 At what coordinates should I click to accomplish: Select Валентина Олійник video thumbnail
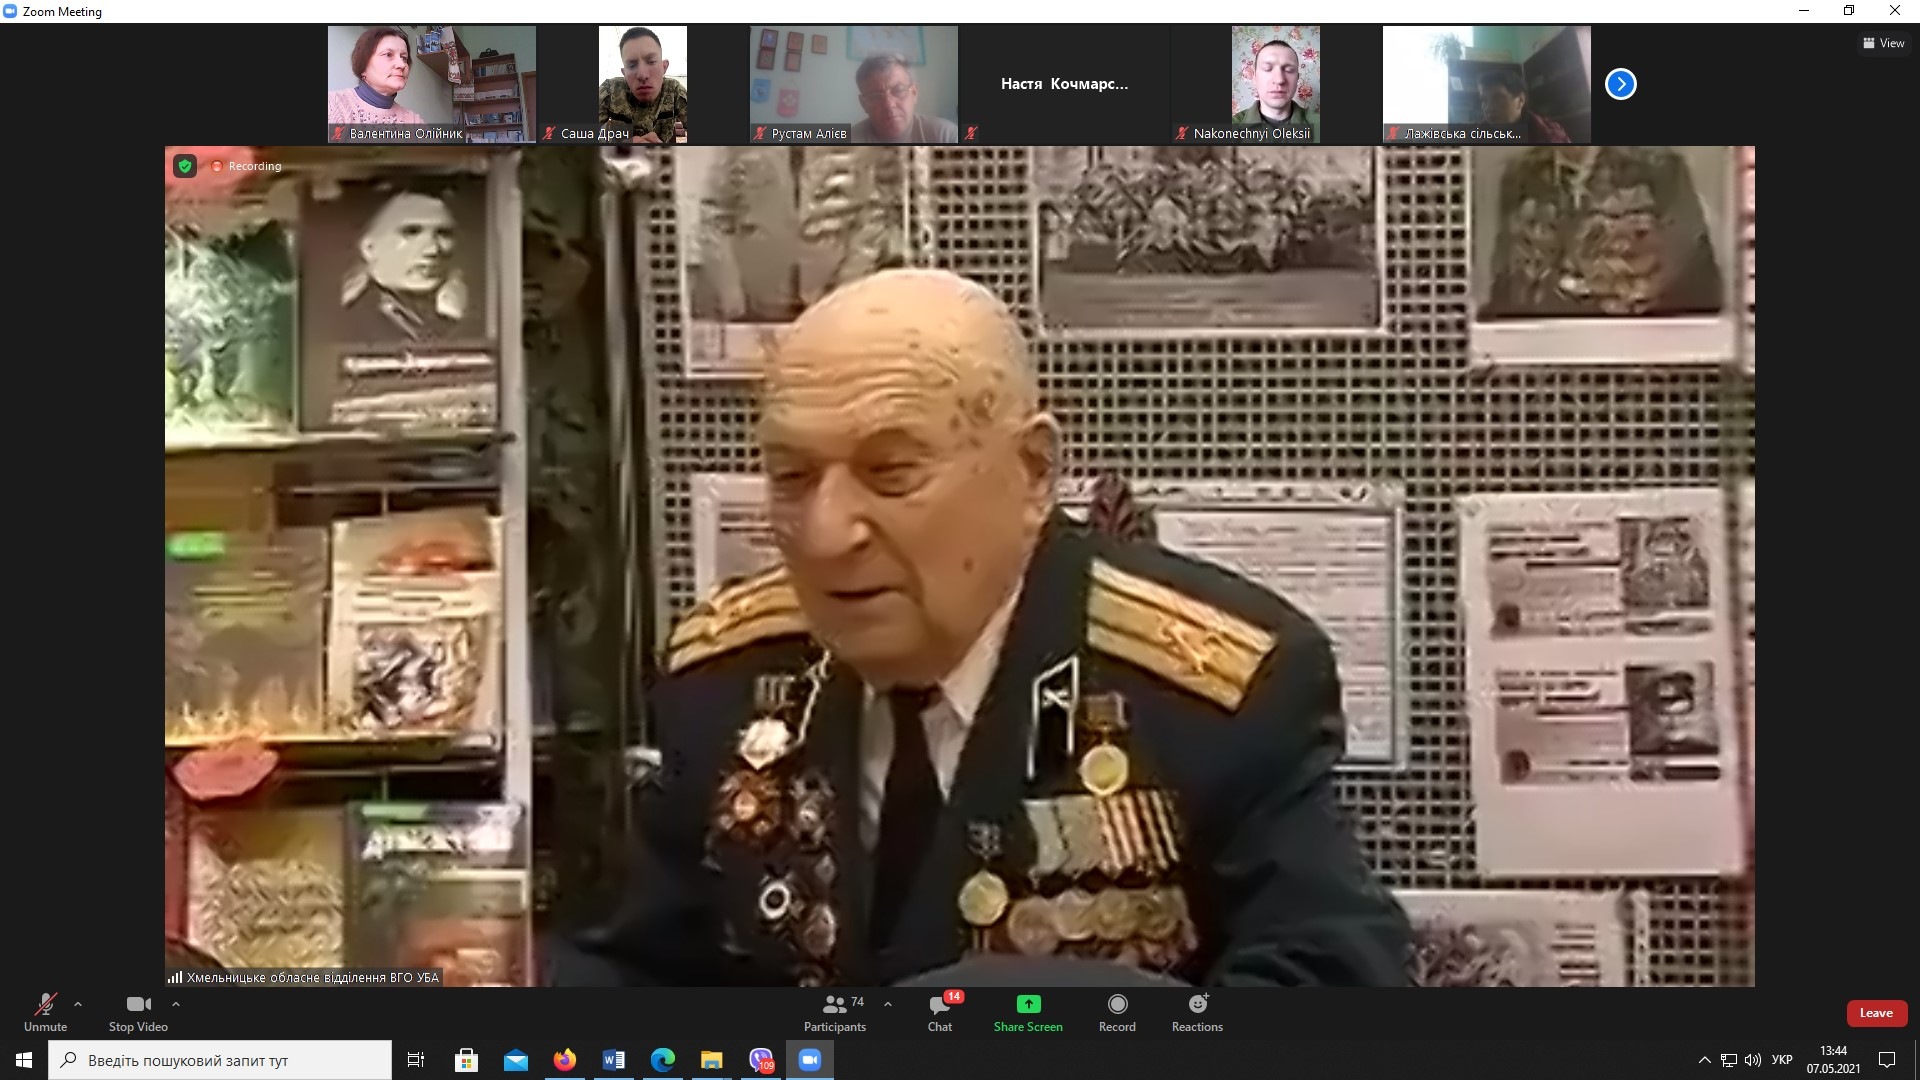click(x=431, y=84)
